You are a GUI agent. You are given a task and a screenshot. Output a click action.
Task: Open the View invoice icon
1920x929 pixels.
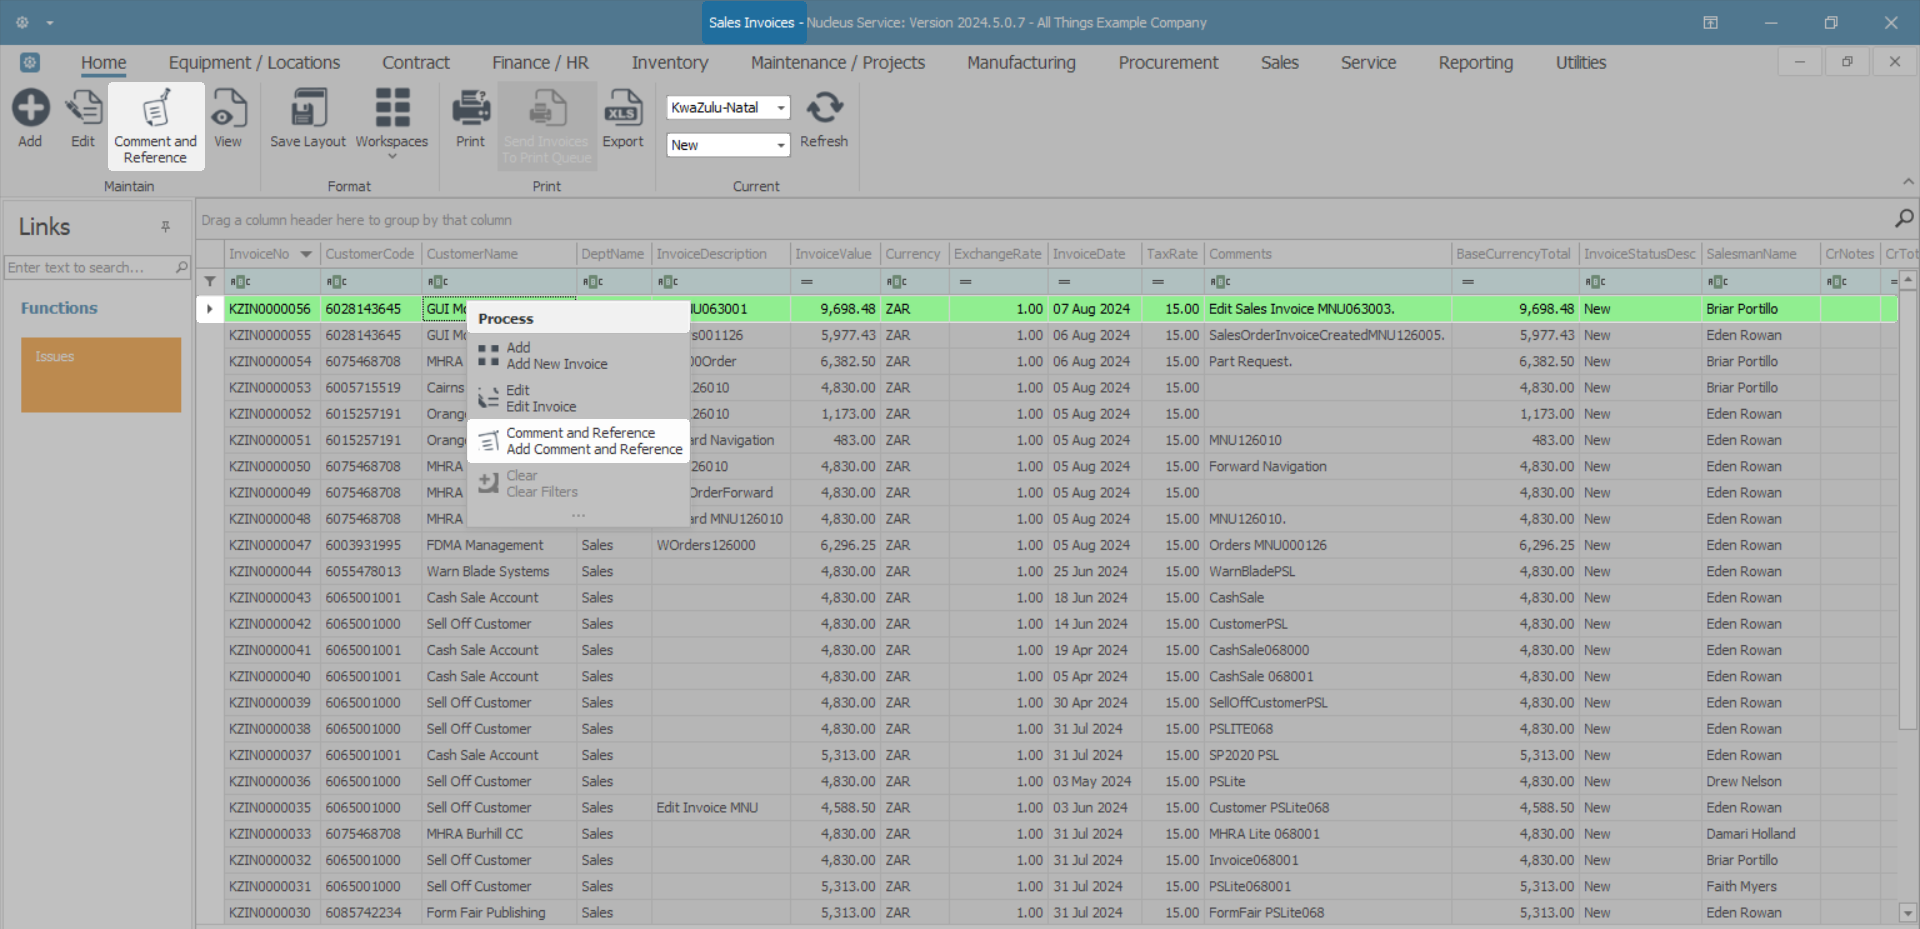(228, 110)
